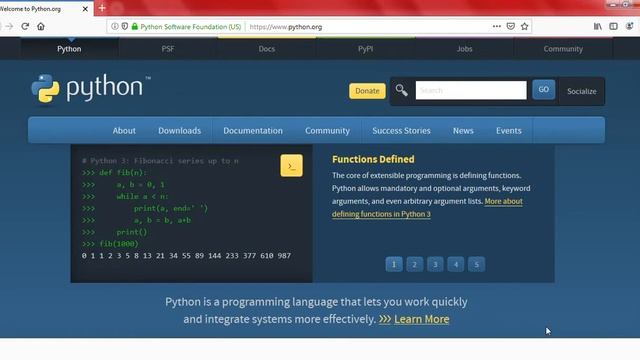Open the News menu

[463, 131]
